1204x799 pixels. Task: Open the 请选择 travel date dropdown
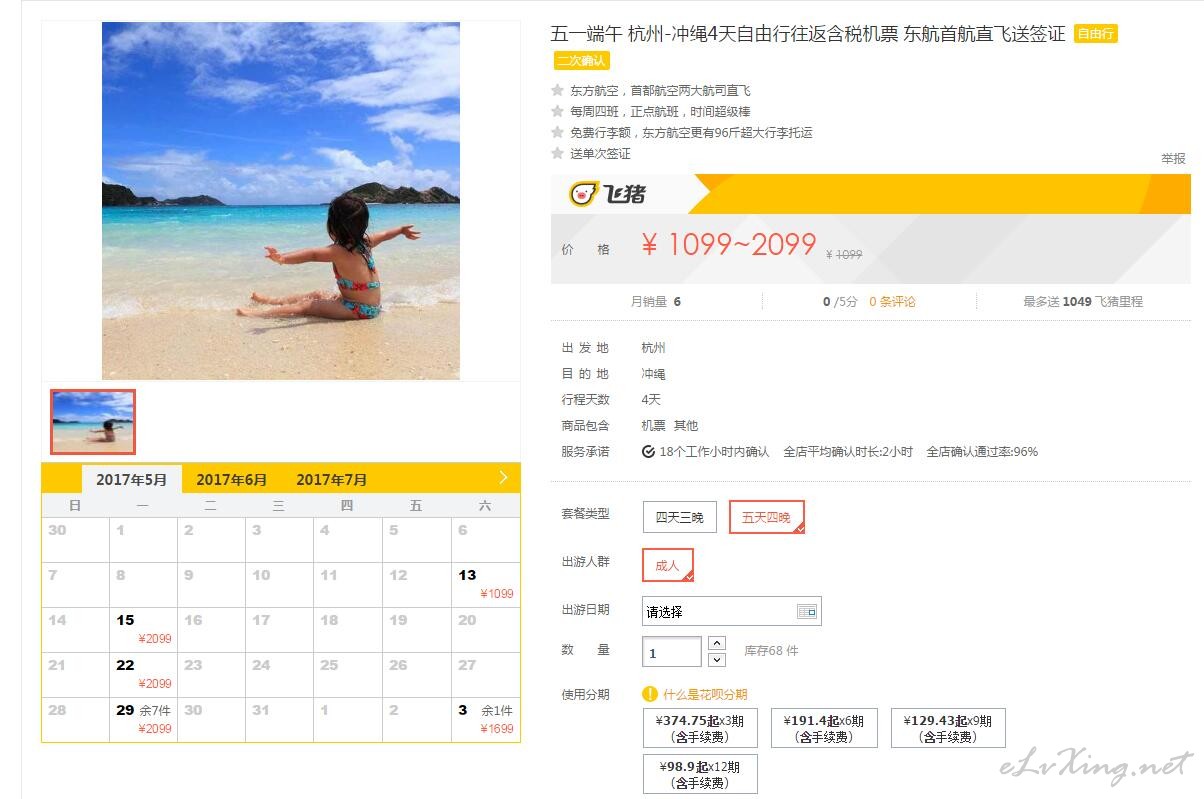731,611
